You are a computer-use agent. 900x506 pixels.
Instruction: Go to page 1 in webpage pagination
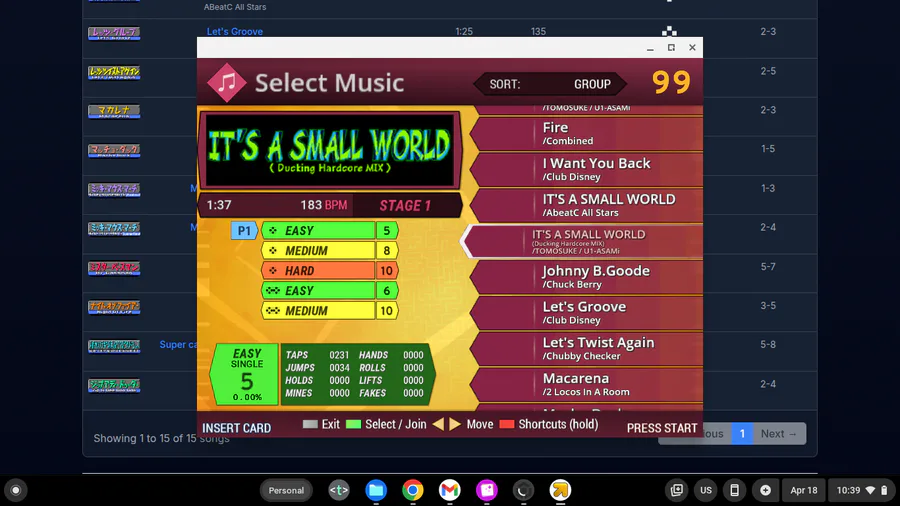742,434
